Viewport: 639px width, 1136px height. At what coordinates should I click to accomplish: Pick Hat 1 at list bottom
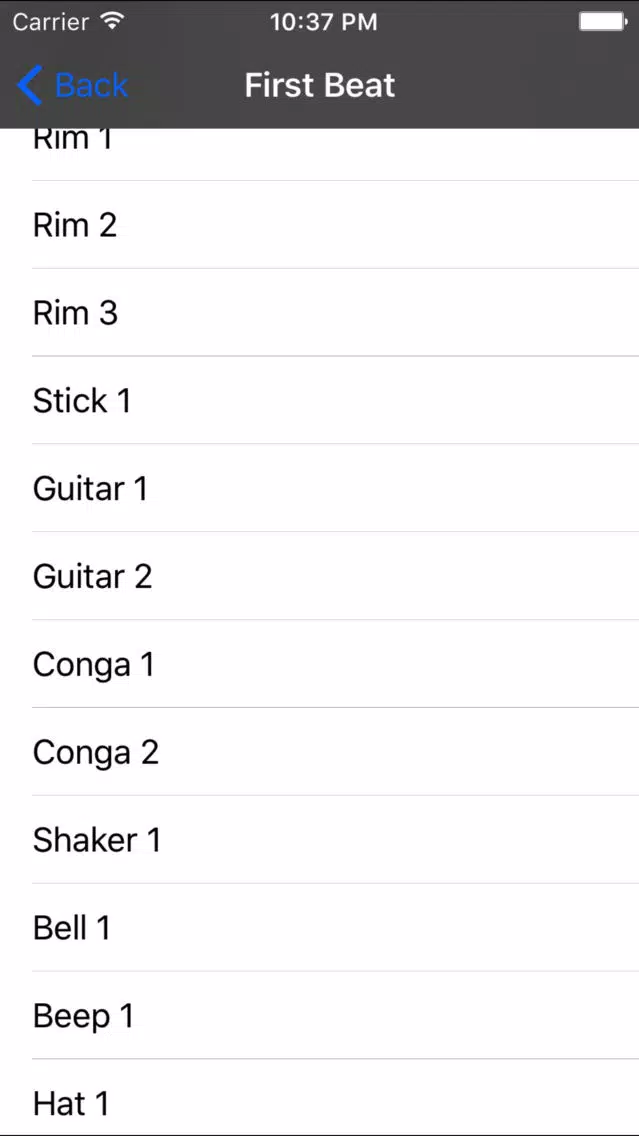point(320,1097)
